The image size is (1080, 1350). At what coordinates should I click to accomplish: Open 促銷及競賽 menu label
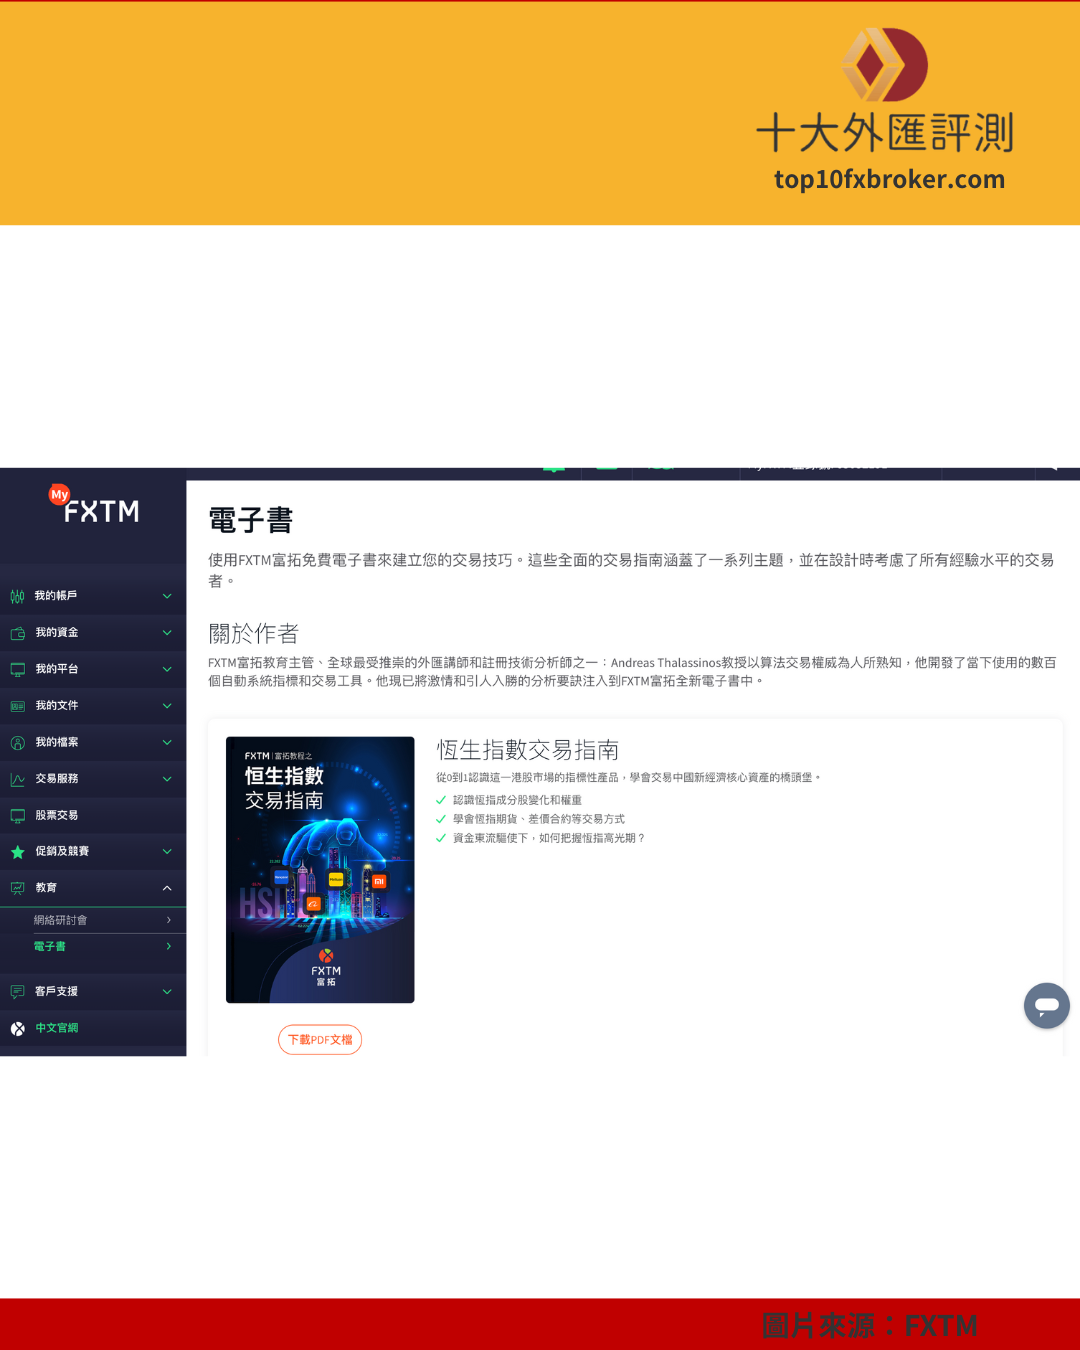click(x=62, y=852)
